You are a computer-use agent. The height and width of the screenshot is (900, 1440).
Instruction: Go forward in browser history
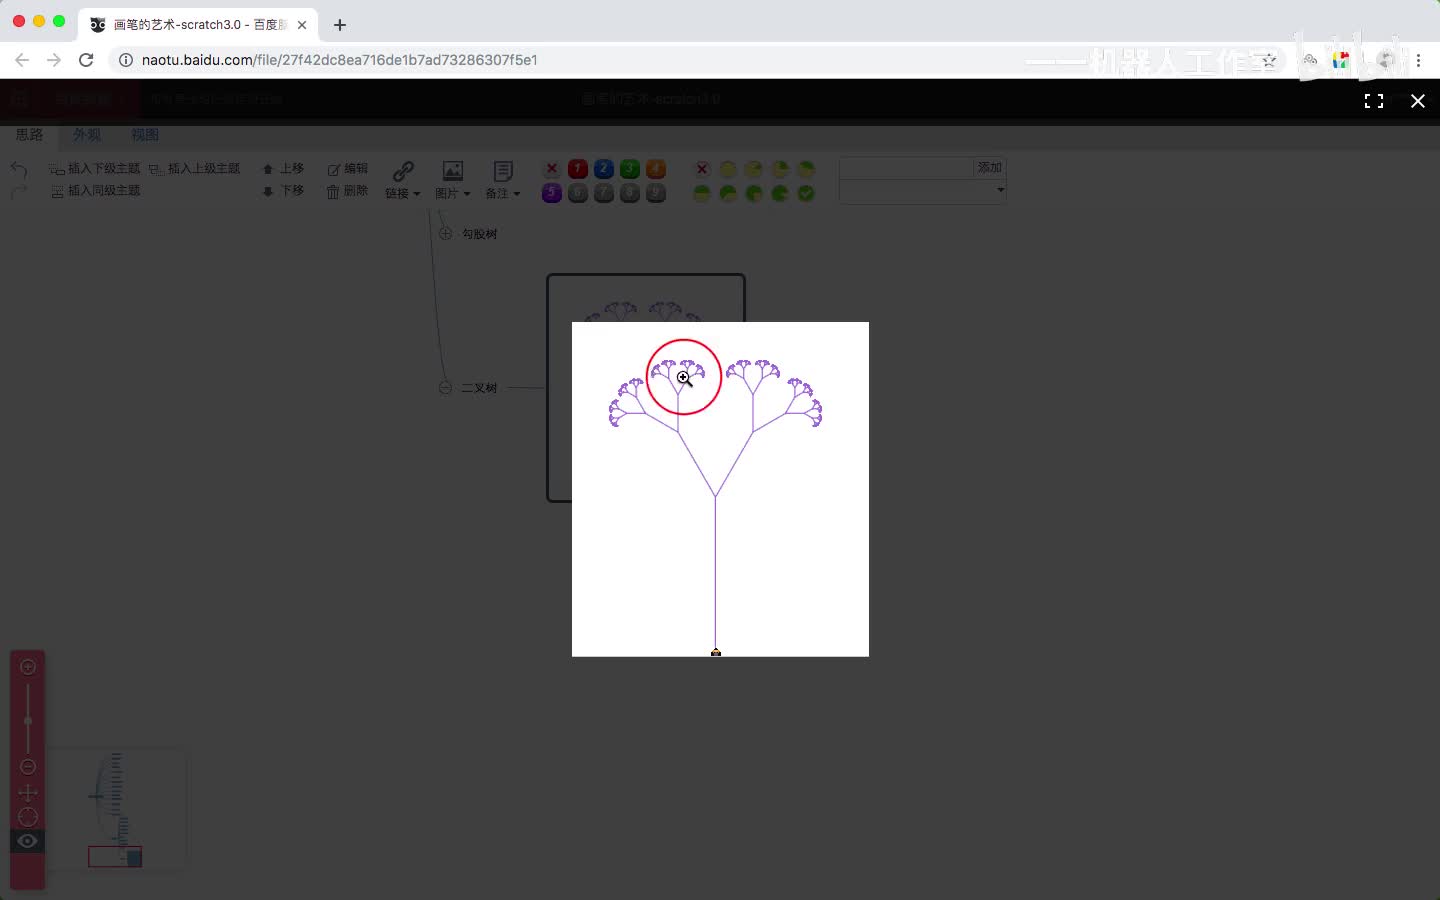coord(54,60)
